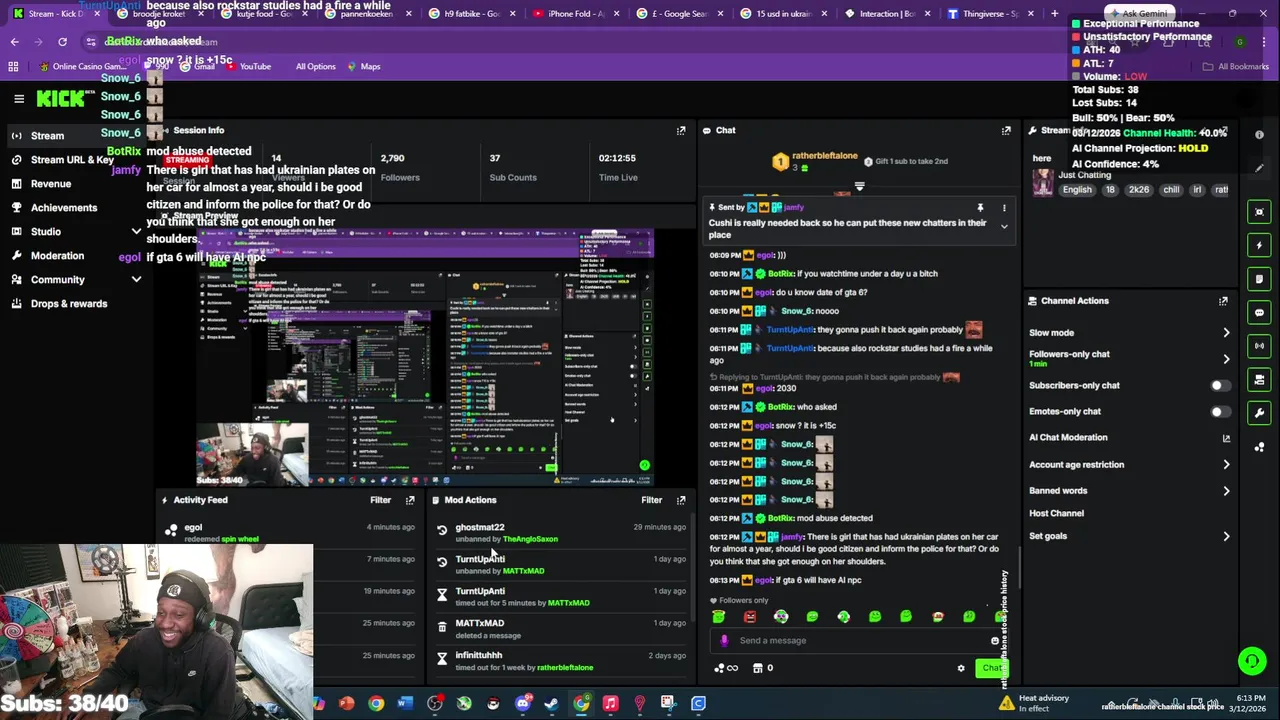Open the Maps bookmark
Image resolution: width=1280 pixels, height=720 pixels.
point(363,67)
